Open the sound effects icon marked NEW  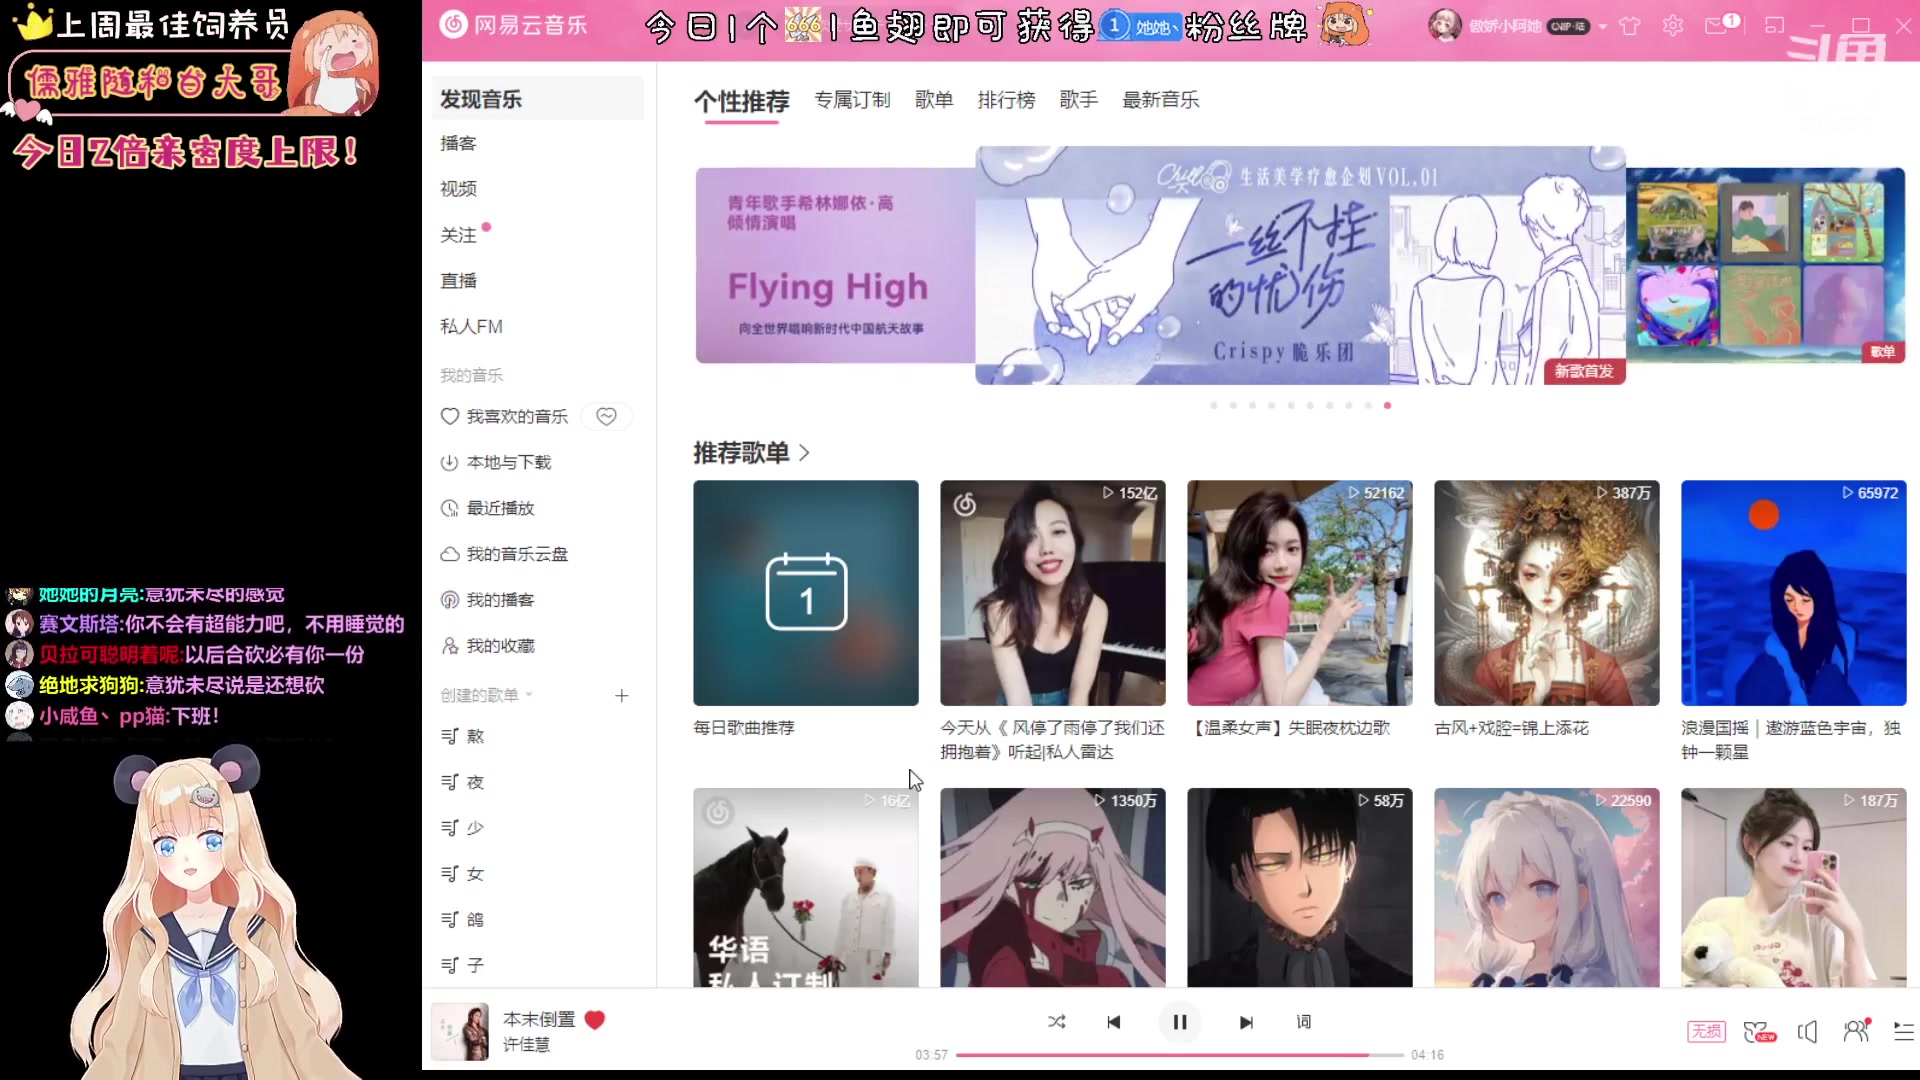point(1759,1031)
